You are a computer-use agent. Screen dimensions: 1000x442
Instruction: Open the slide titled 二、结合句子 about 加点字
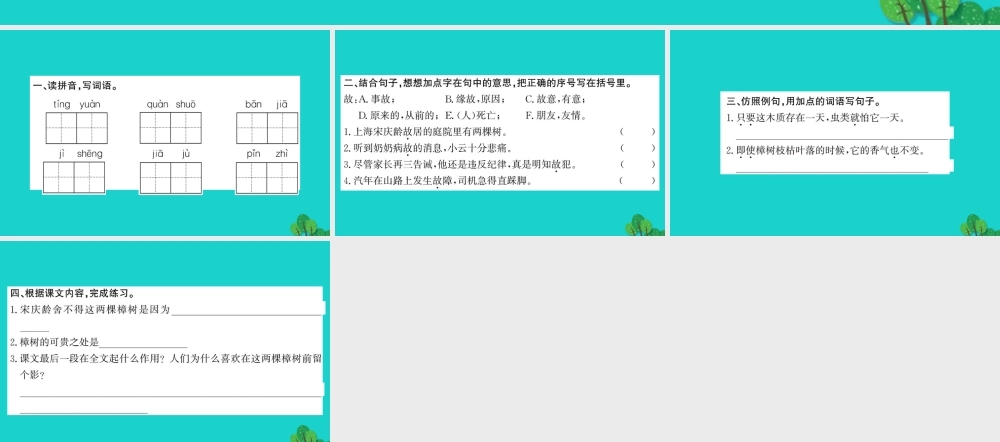[x=500, y=133]
